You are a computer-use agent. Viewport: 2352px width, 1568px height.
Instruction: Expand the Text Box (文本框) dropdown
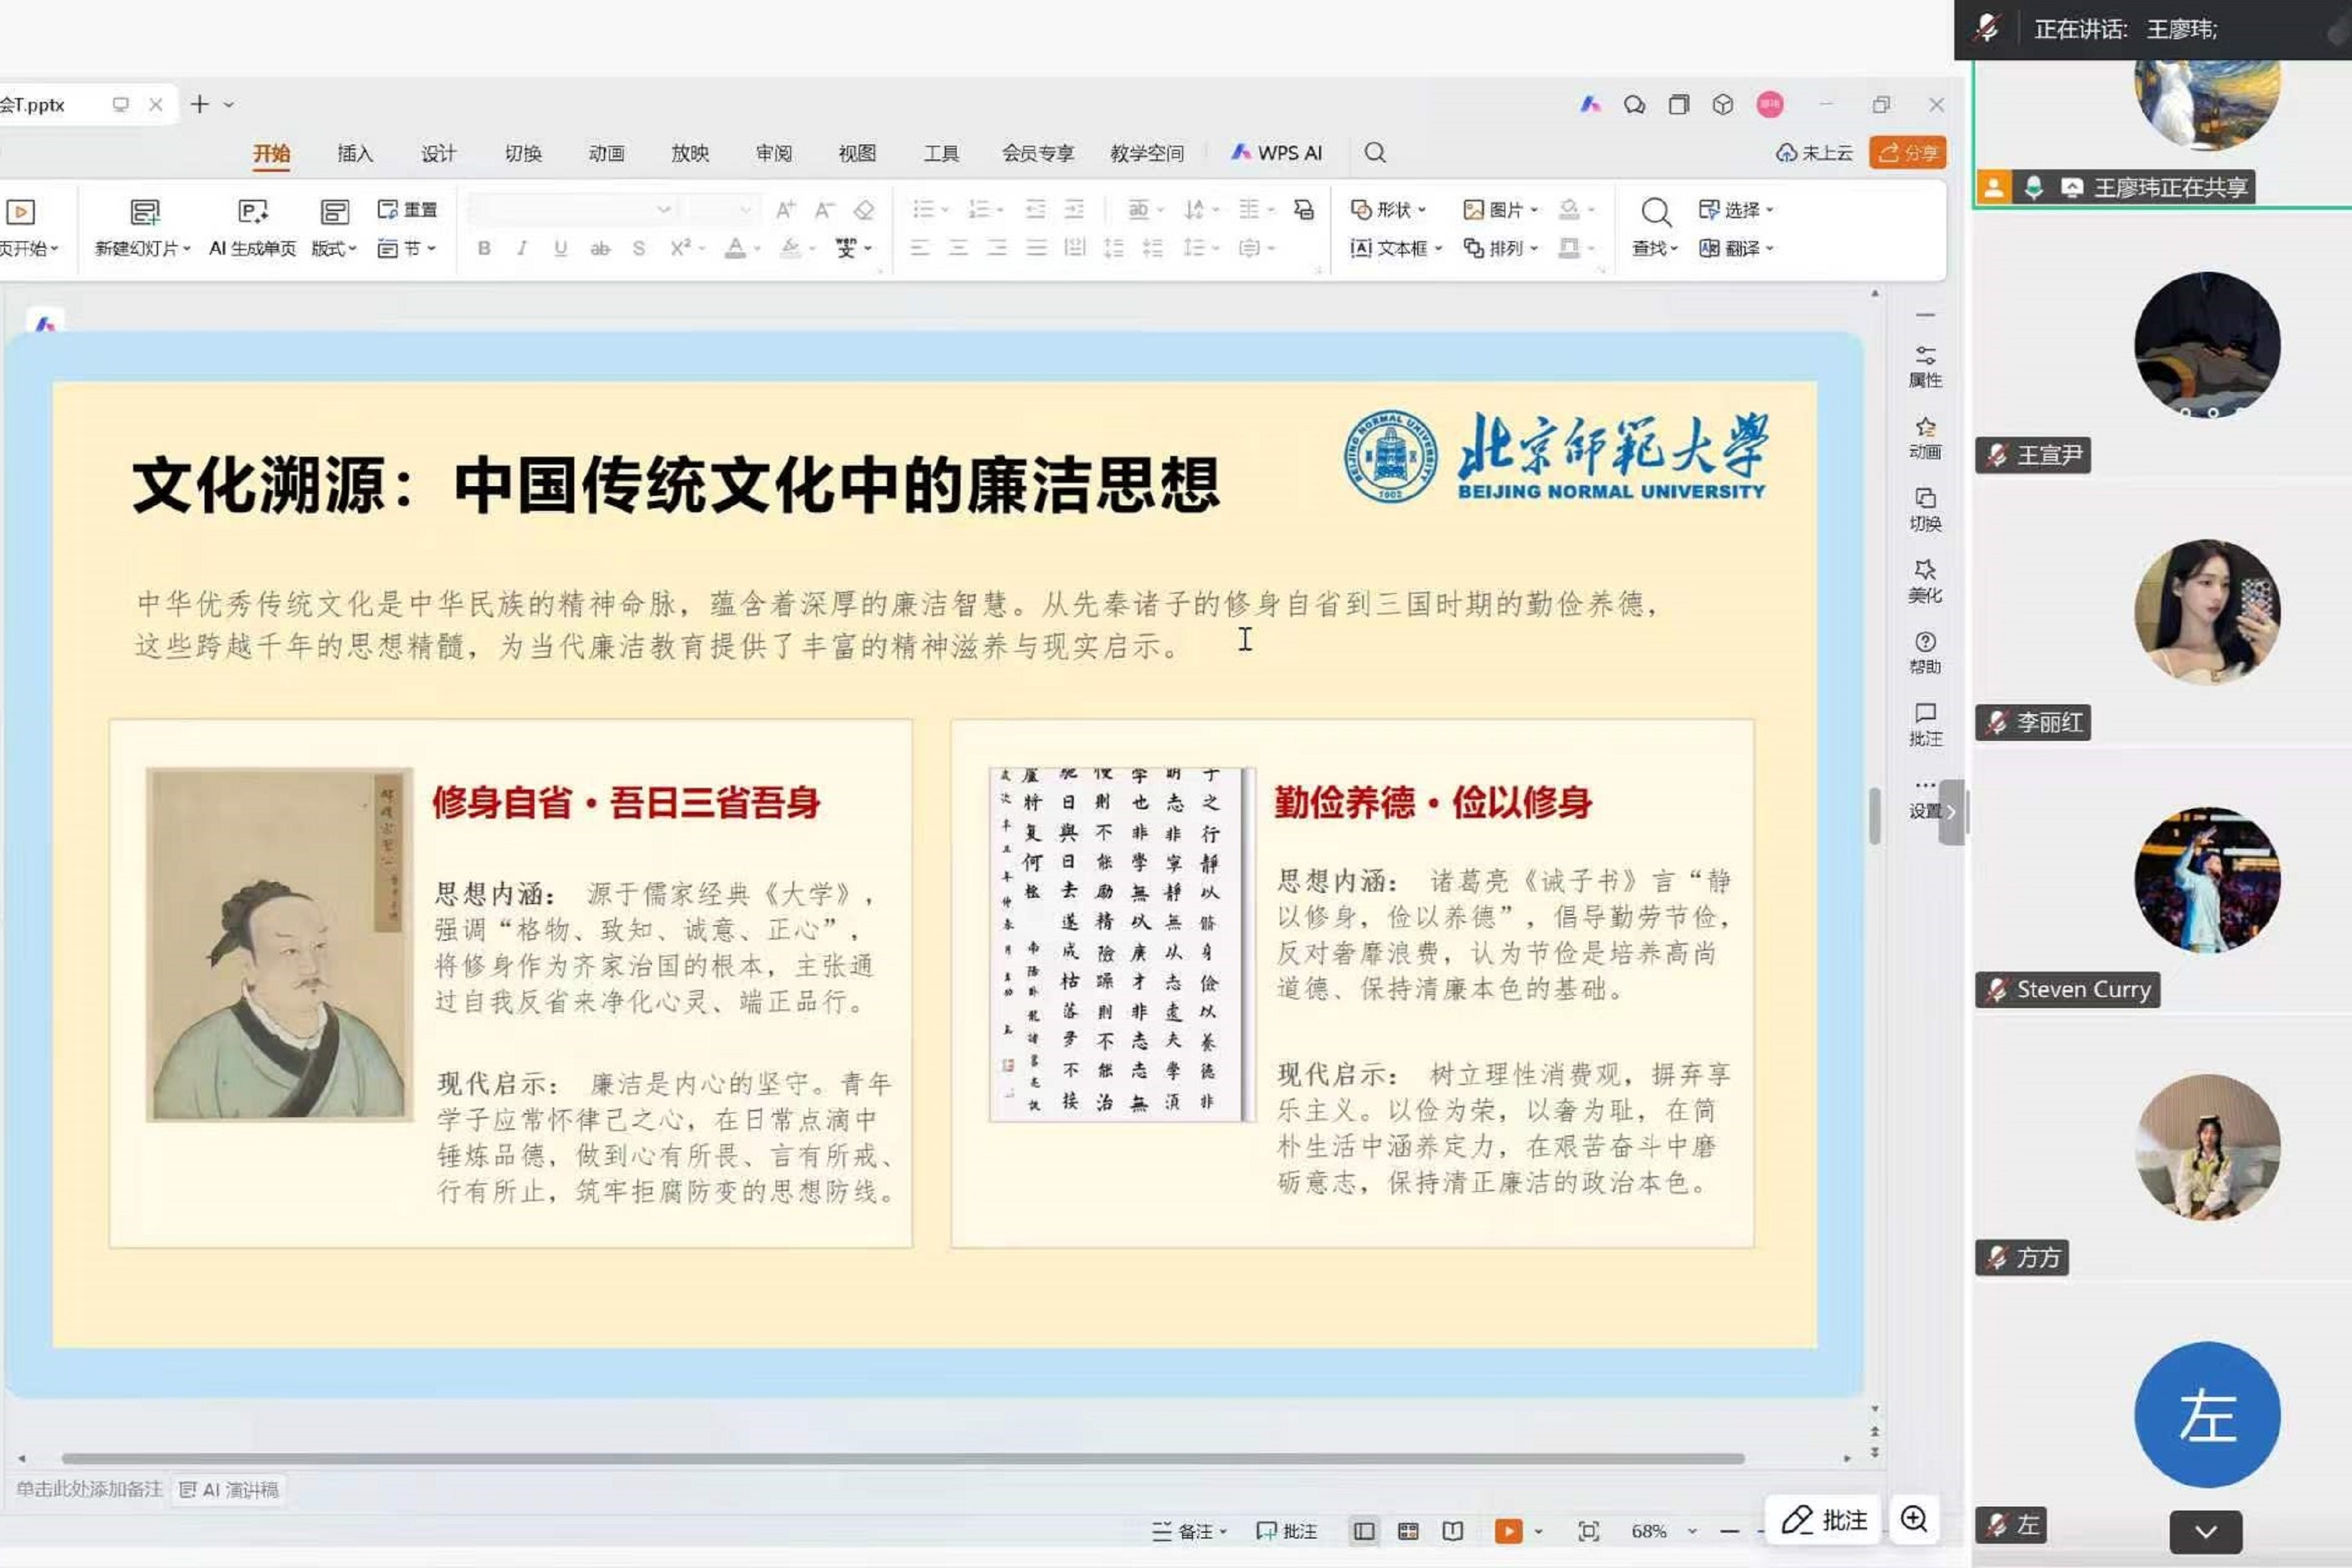pyautogui.click(x=1396, y=248)
